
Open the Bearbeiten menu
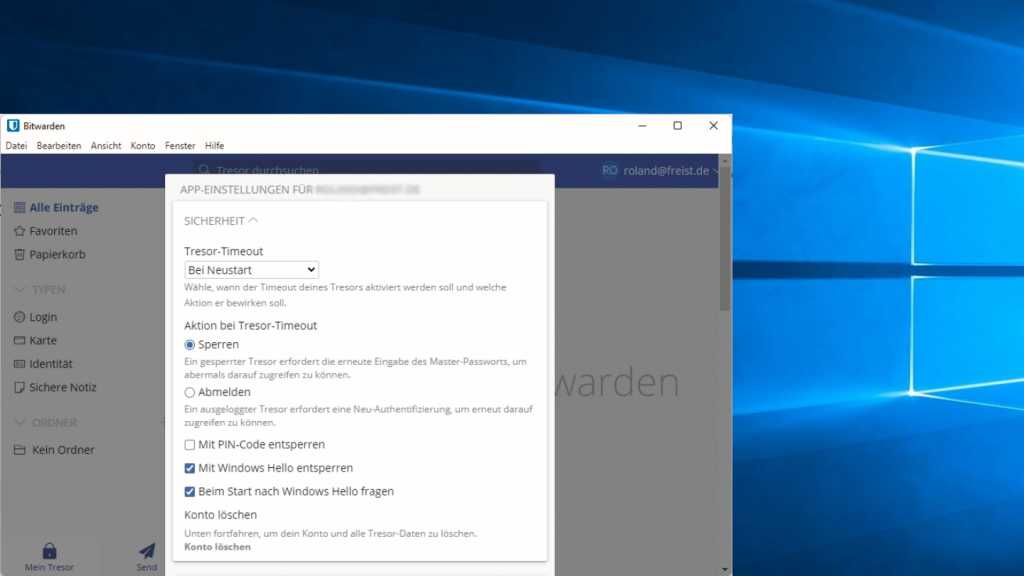coord(59,146)
